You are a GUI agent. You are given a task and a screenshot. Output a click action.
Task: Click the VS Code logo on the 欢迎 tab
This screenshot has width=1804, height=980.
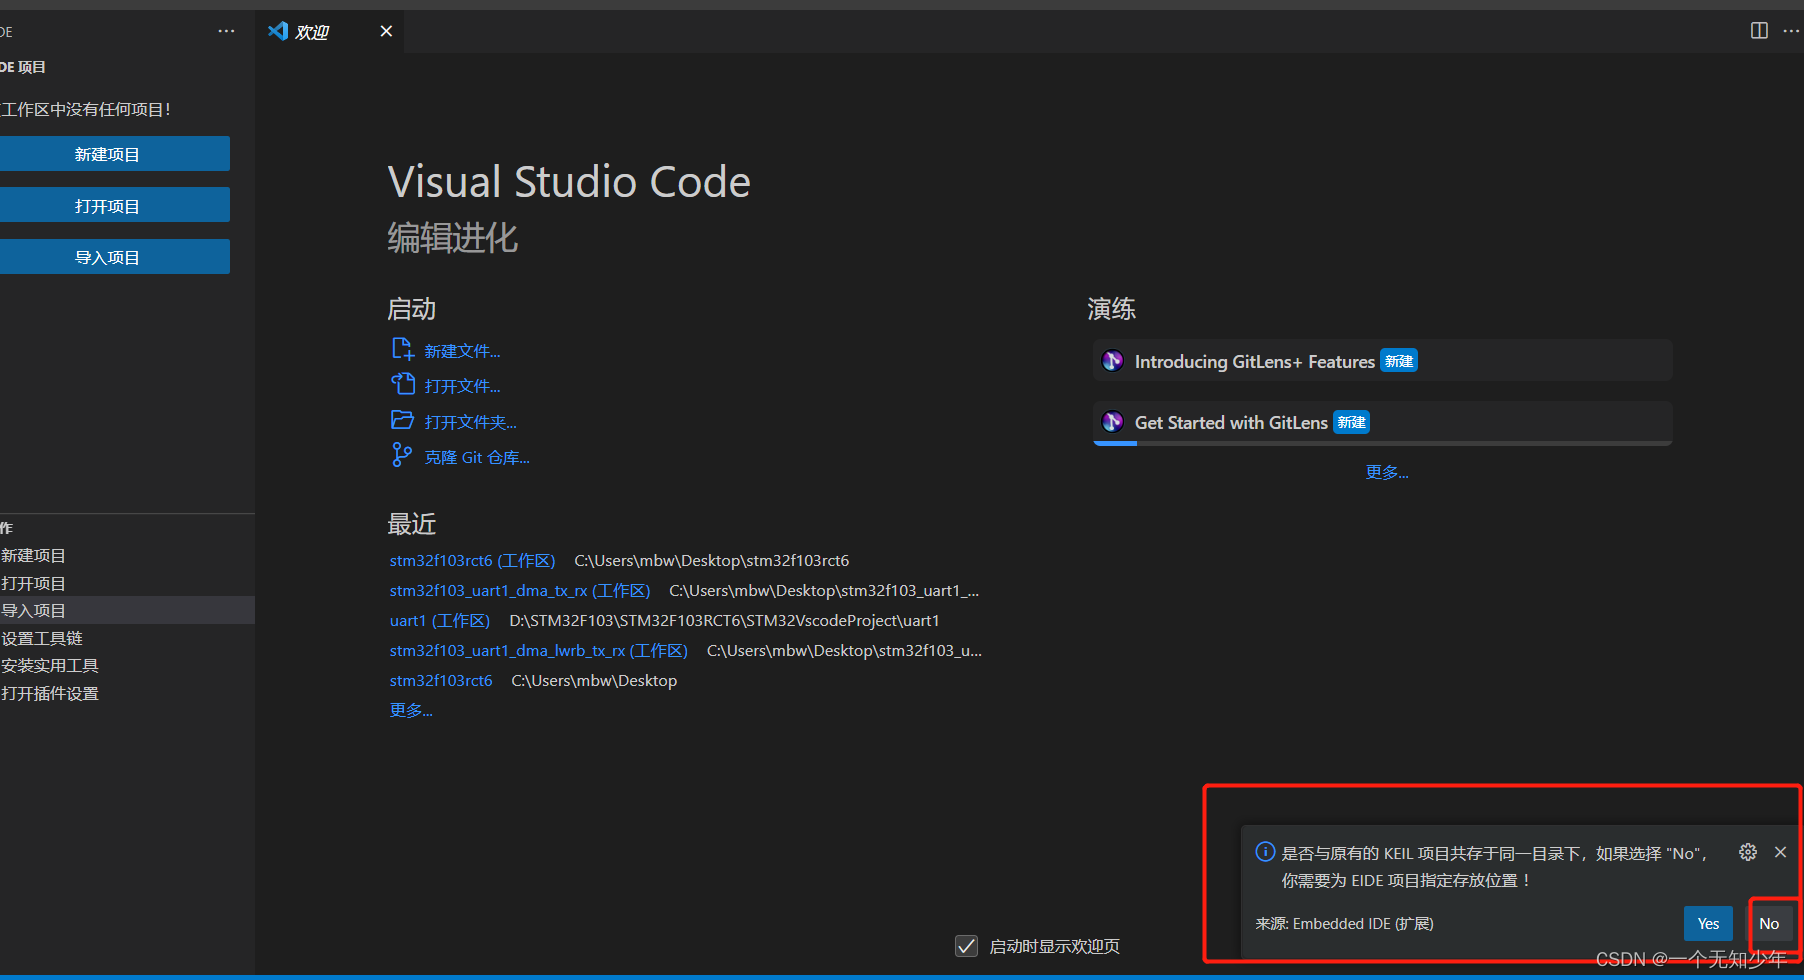[x=278, y=31]
